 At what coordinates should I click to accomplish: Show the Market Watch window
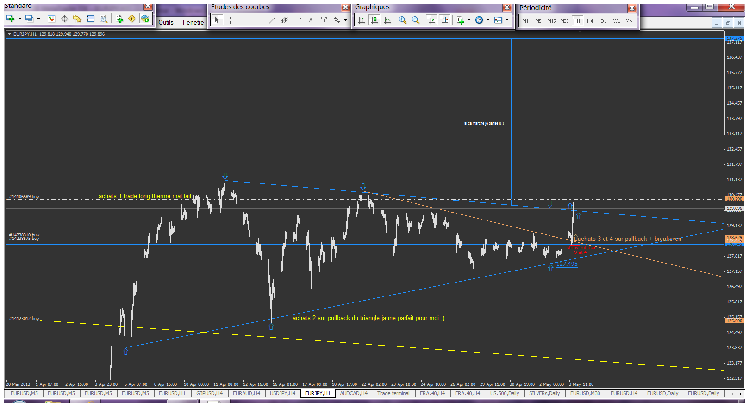(51, 19)
